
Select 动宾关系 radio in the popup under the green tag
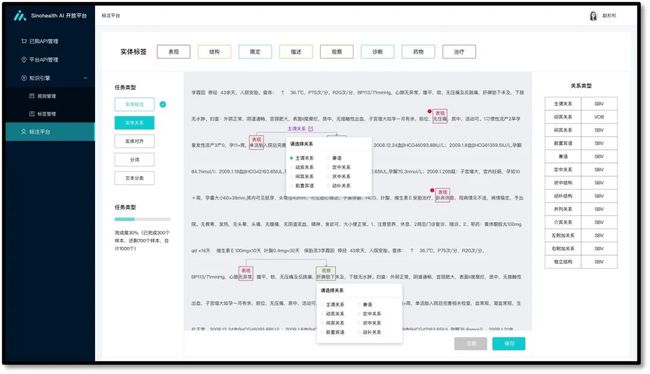click(323, 313)
